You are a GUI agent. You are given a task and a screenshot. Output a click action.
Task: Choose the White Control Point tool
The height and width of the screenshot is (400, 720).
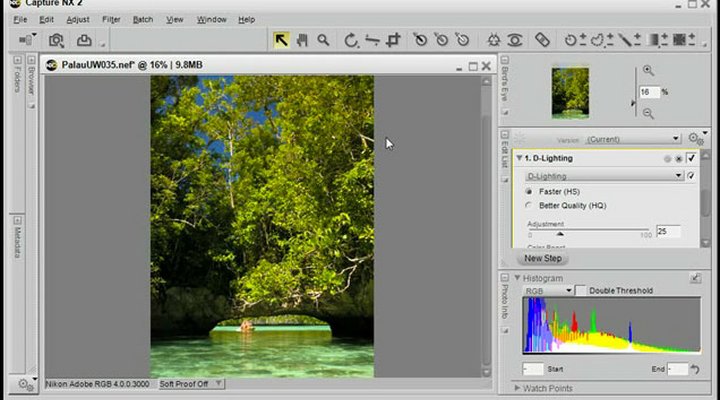point(462,40)
